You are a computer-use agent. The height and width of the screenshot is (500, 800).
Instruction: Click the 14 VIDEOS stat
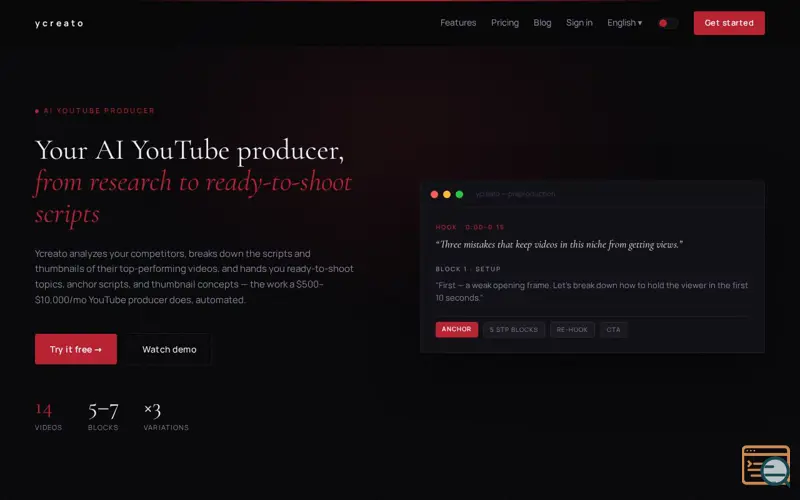point(48,417)
